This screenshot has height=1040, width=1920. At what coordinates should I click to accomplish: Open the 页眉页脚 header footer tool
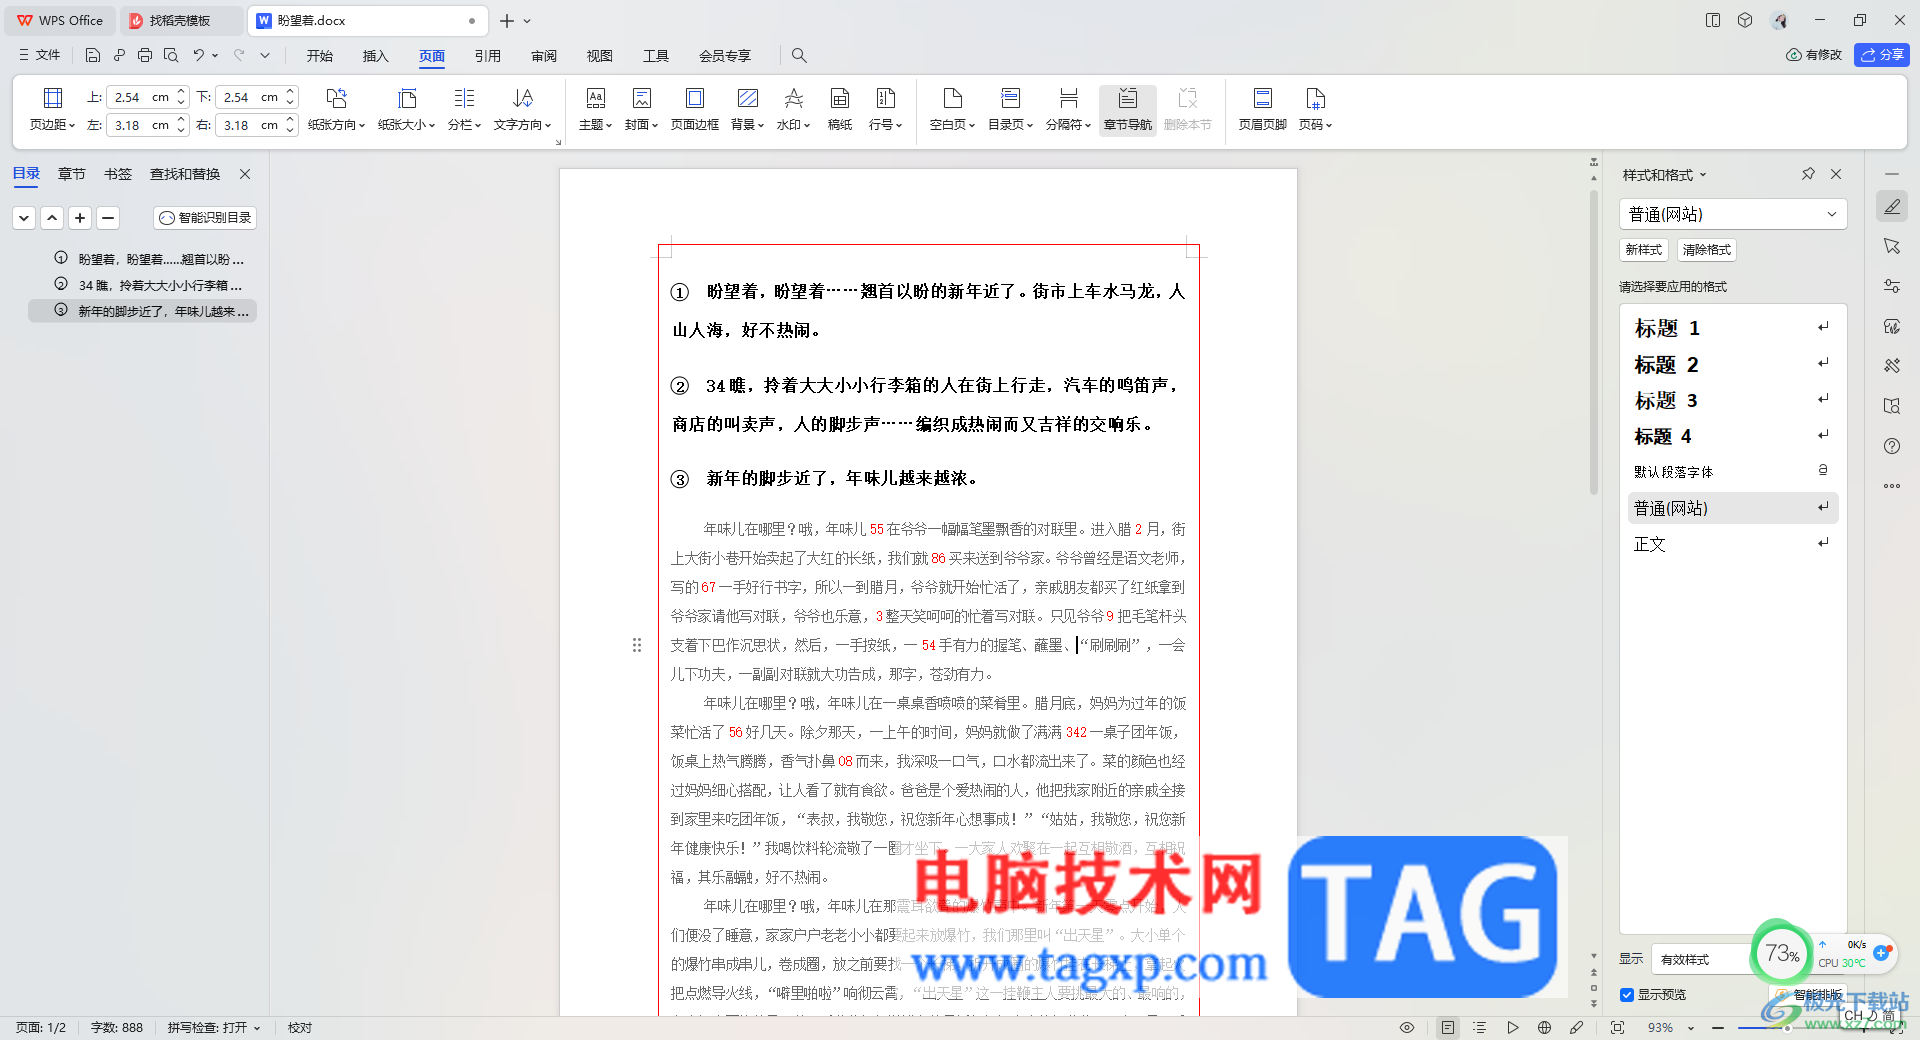pos(1262,108)
